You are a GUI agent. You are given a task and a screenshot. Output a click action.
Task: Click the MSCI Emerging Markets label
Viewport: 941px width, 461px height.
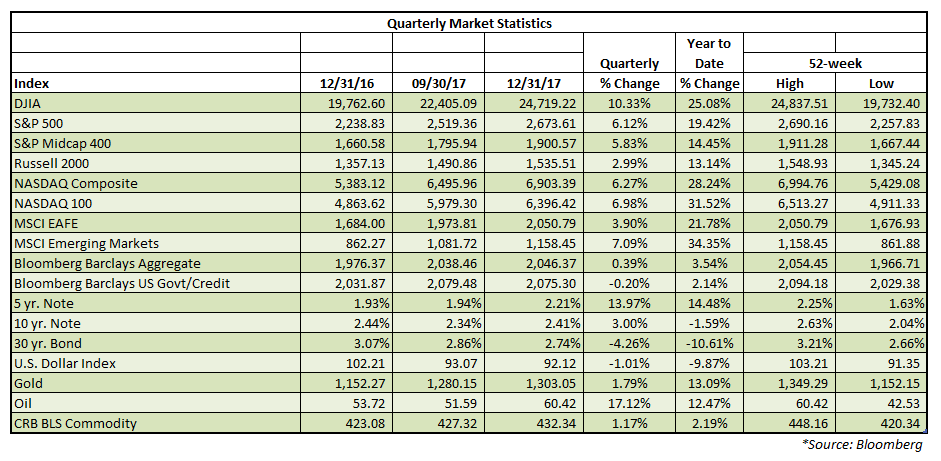tap(87, 243)
